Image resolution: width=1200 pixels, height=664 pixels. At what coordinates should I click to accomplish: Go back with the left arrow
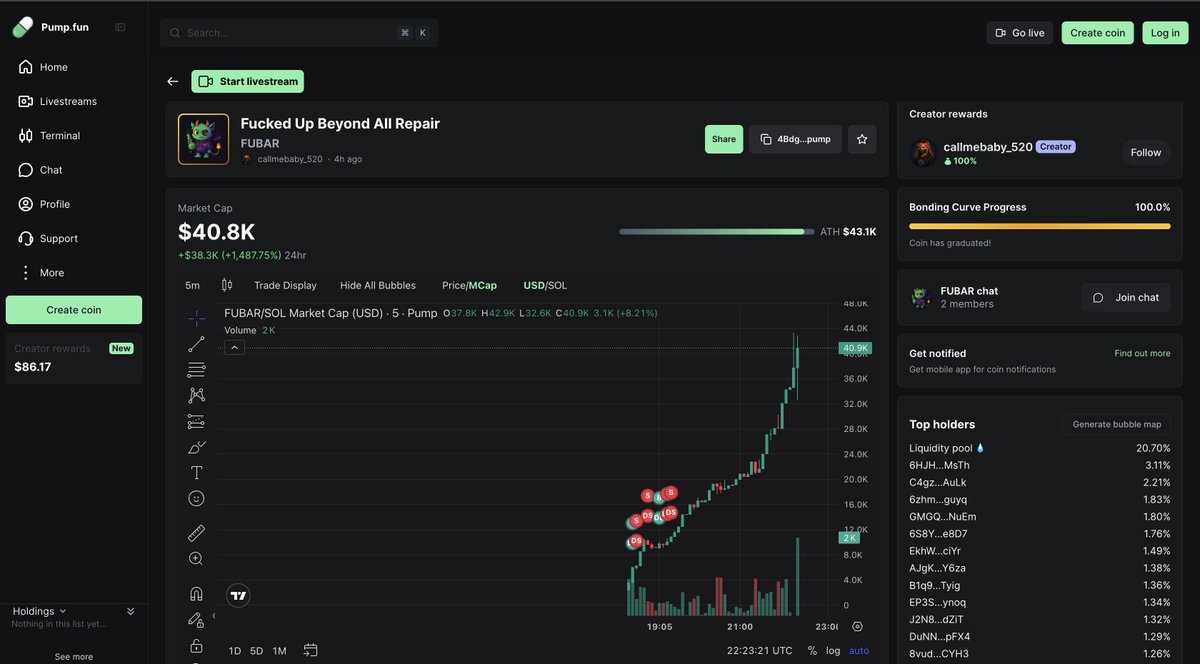coord(173,81)
